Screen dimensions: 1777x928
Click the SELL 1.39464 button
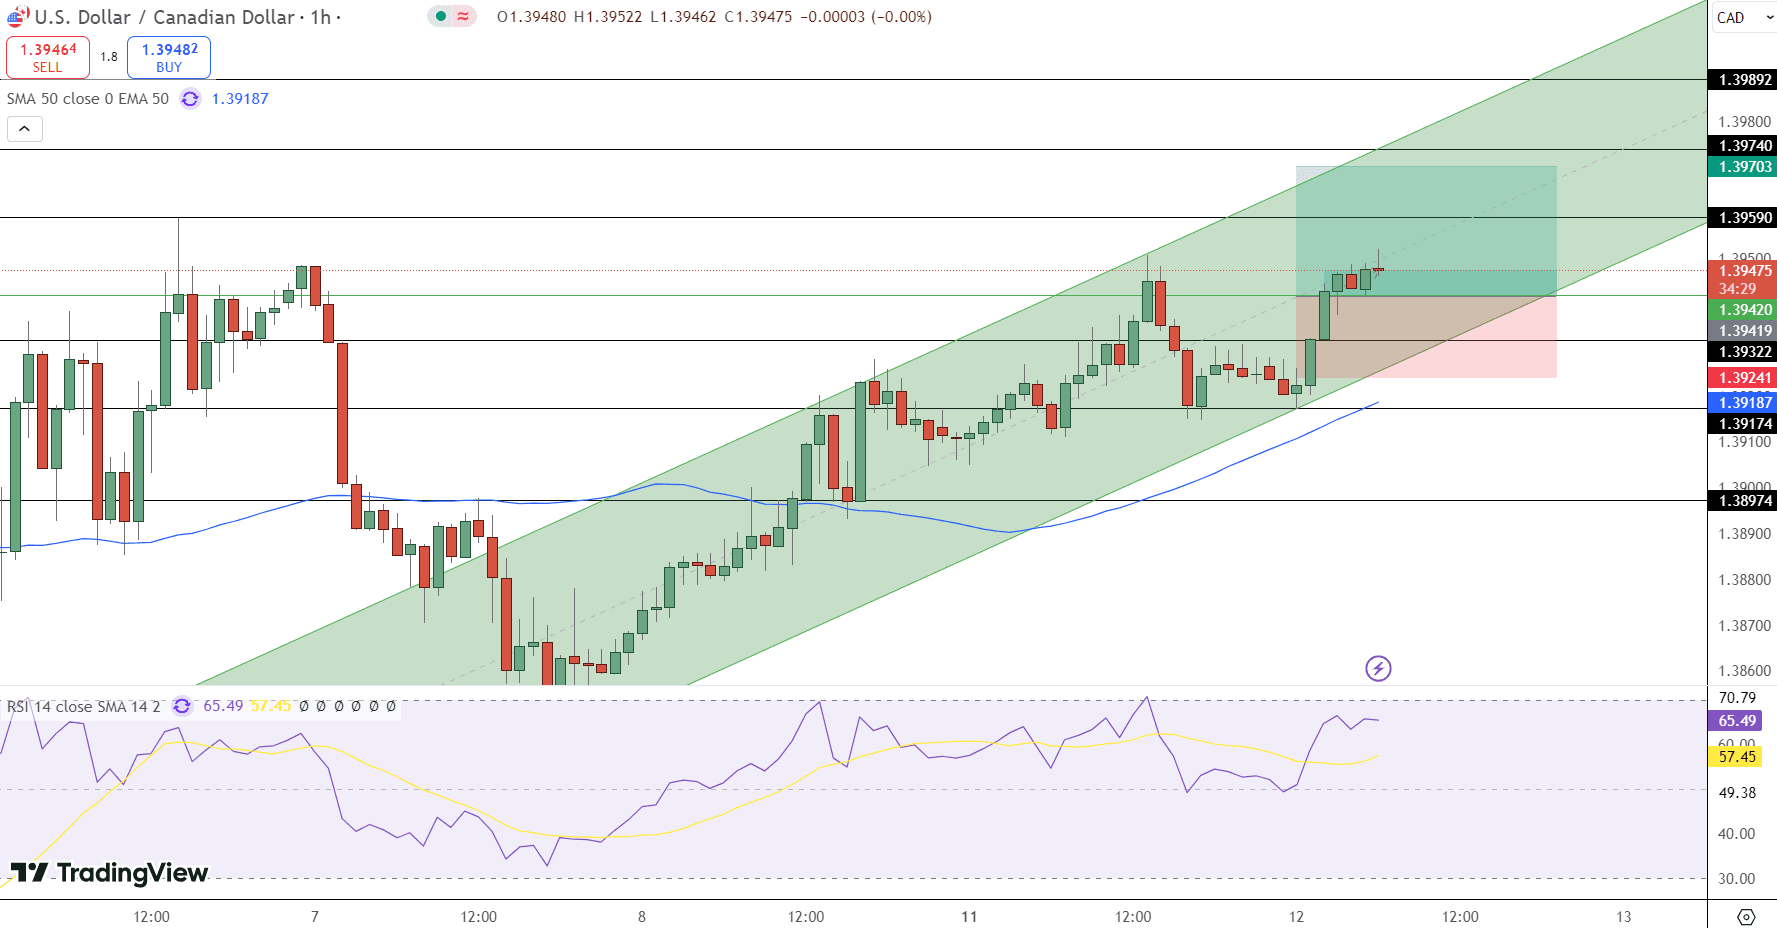point(48,57)
